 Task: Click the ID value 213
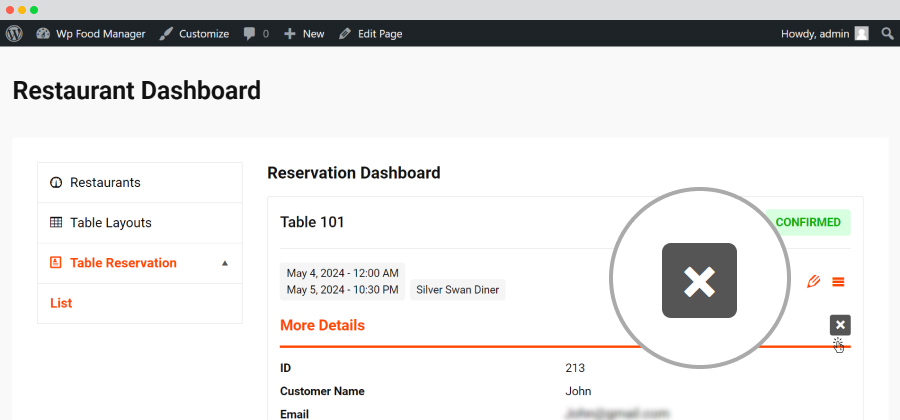(x=575, y=368)
